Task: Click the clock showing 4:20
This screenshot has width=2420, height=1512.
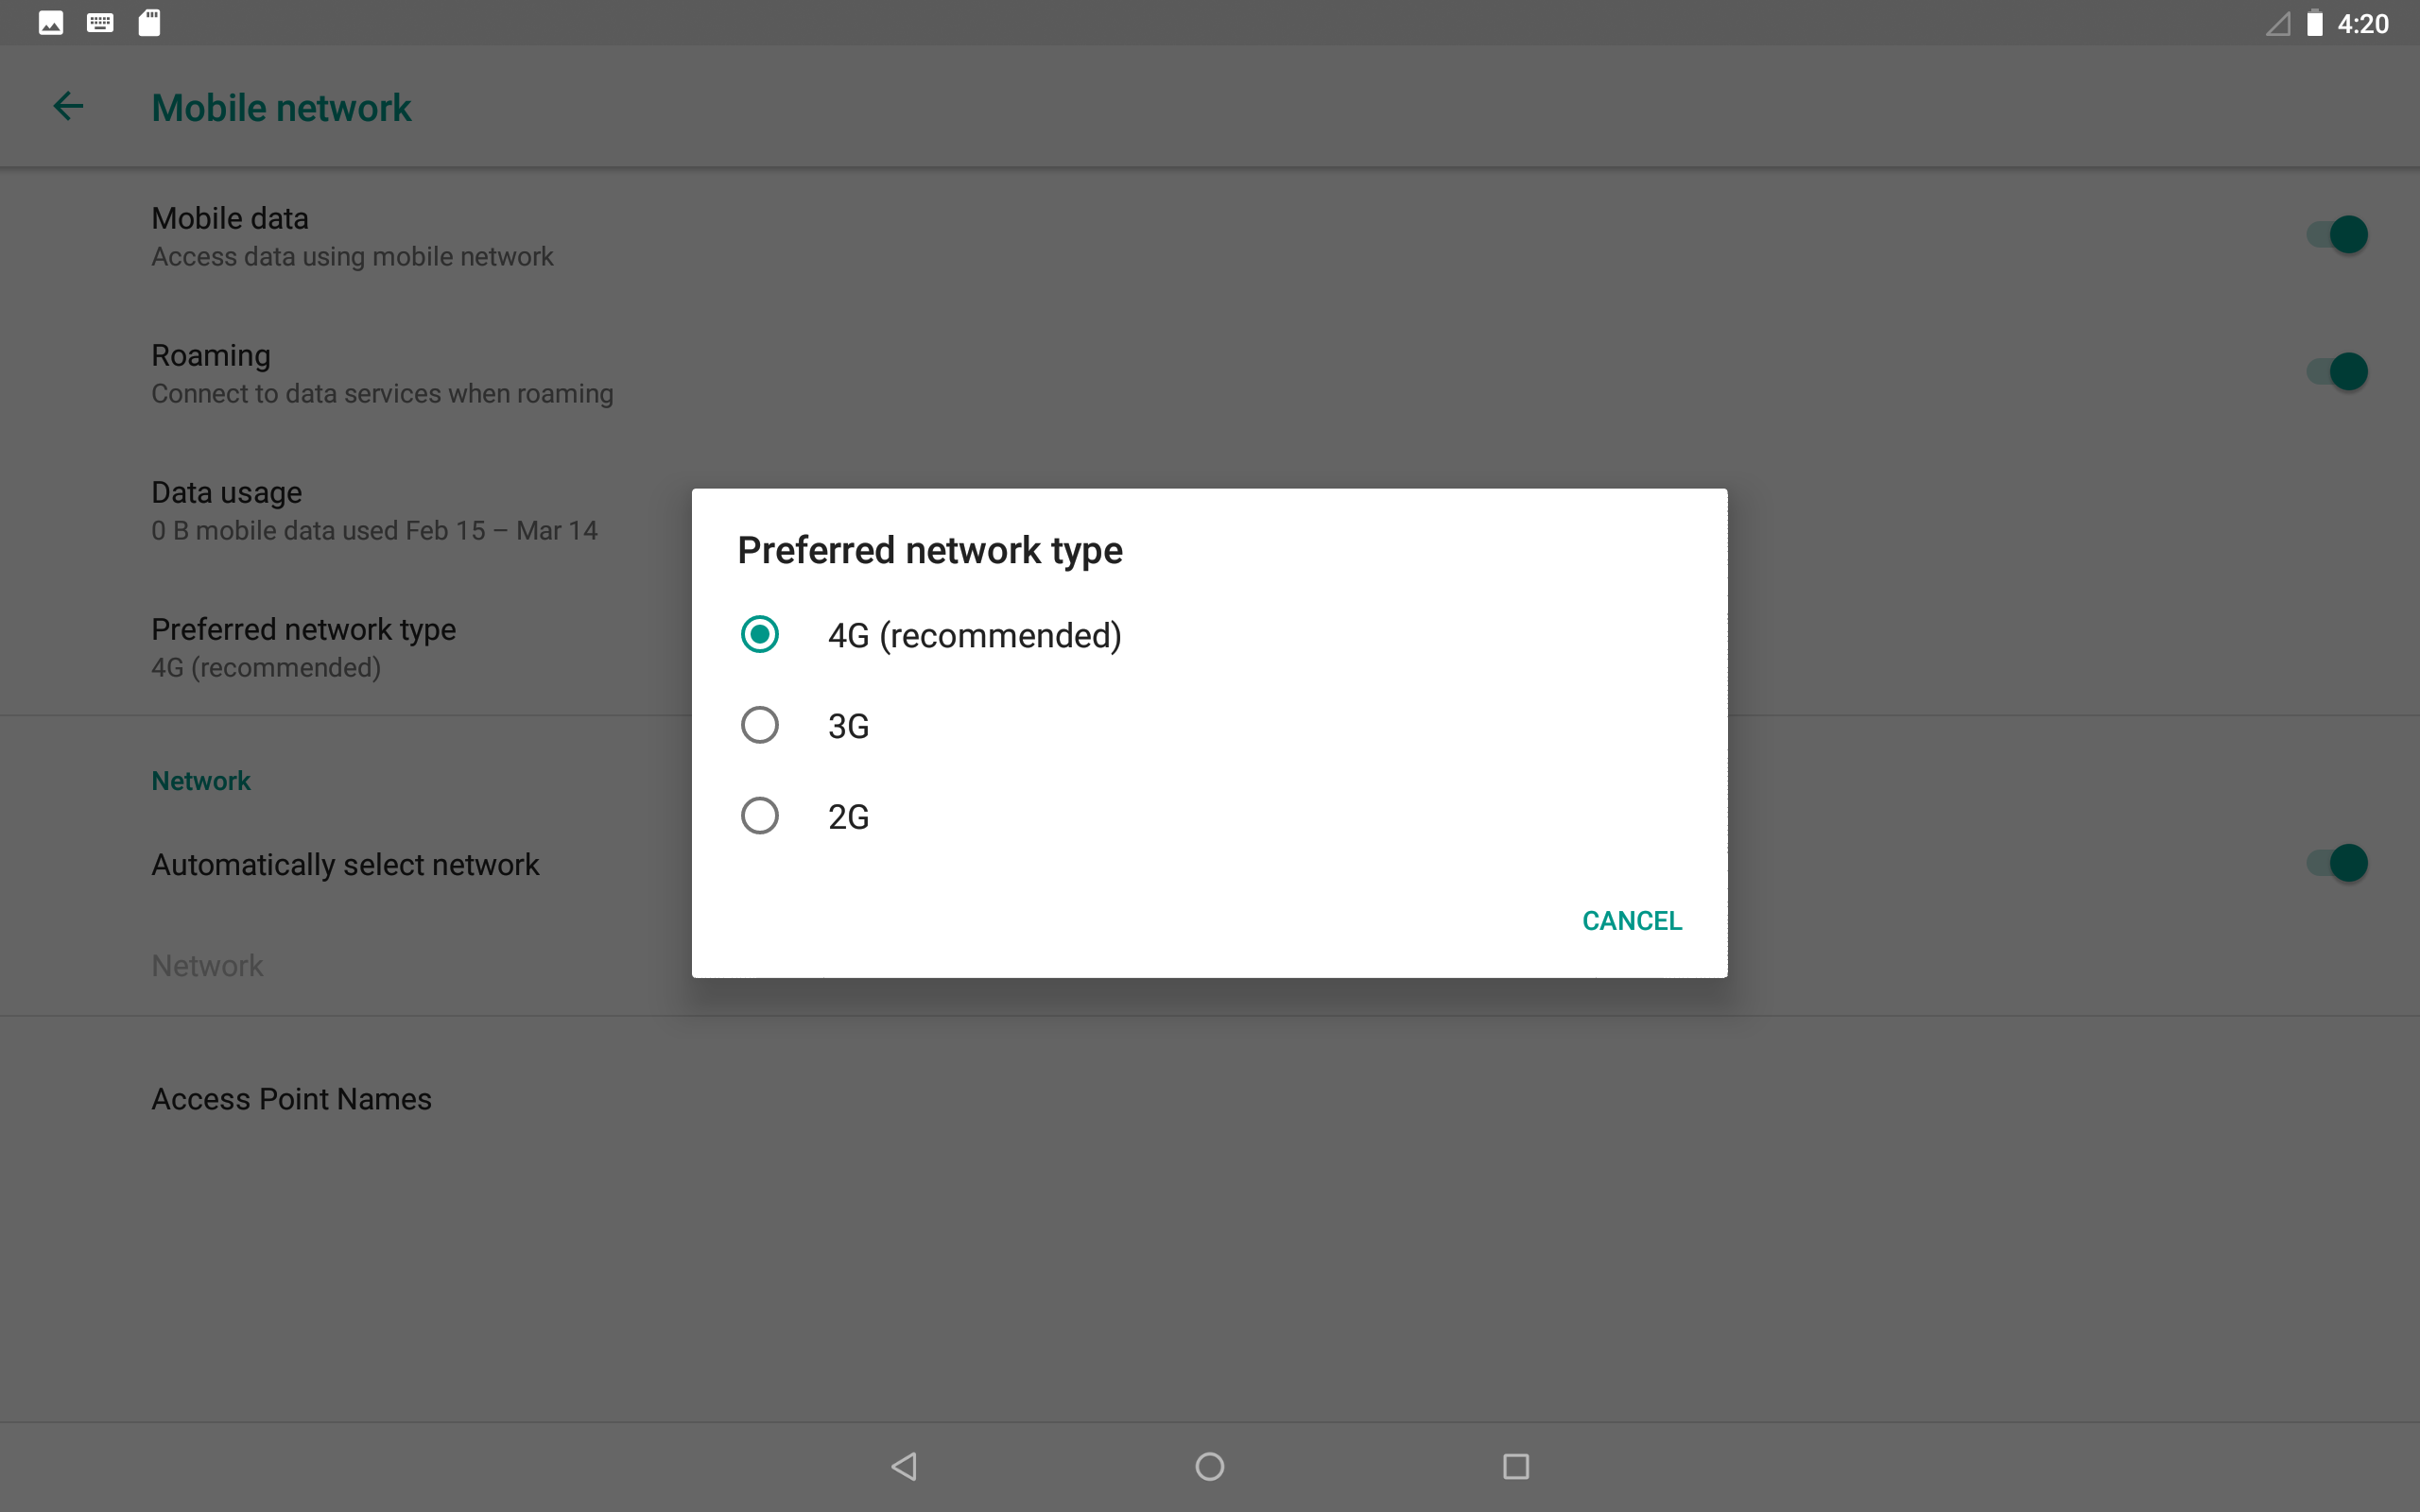Action: (x=2362, y=23)
